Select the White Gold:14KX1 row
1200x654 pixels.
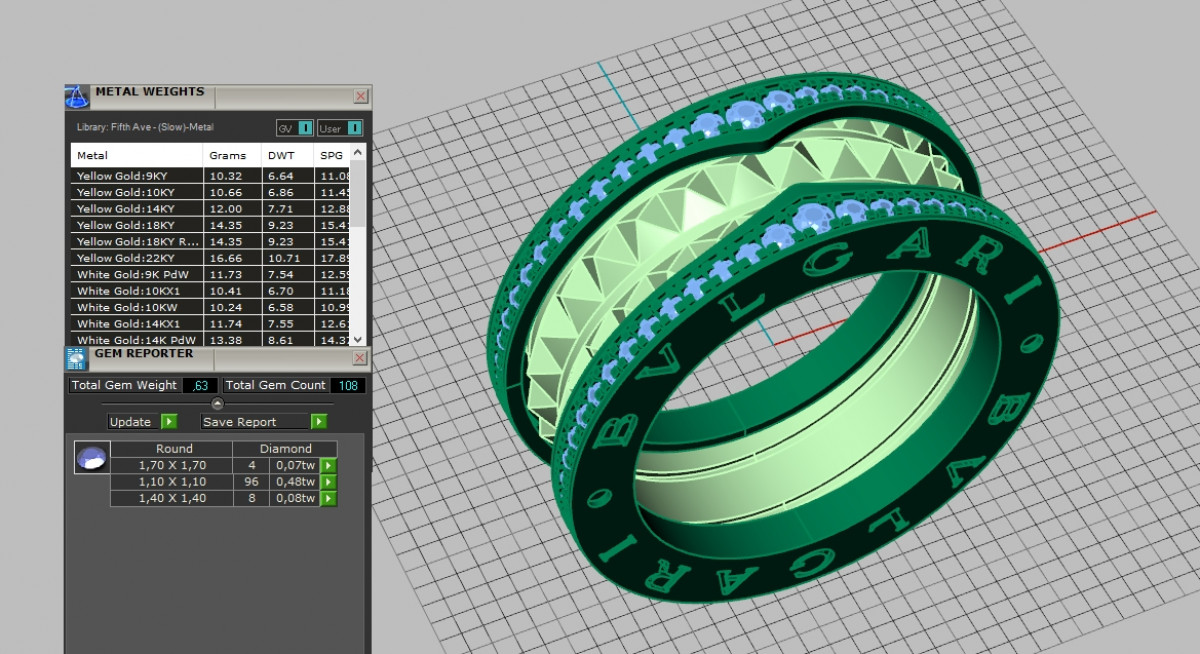[136, 323]
